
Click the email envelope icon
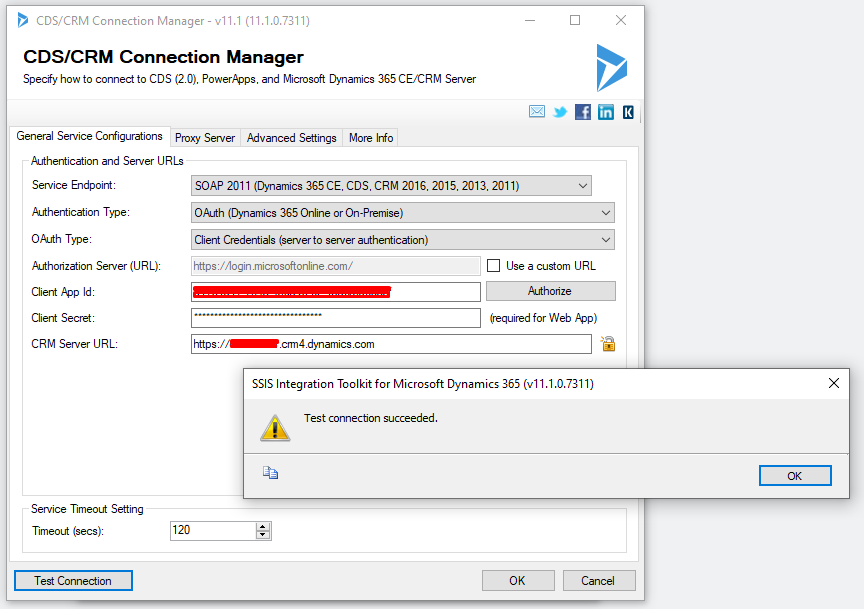[x=537, y=112]
